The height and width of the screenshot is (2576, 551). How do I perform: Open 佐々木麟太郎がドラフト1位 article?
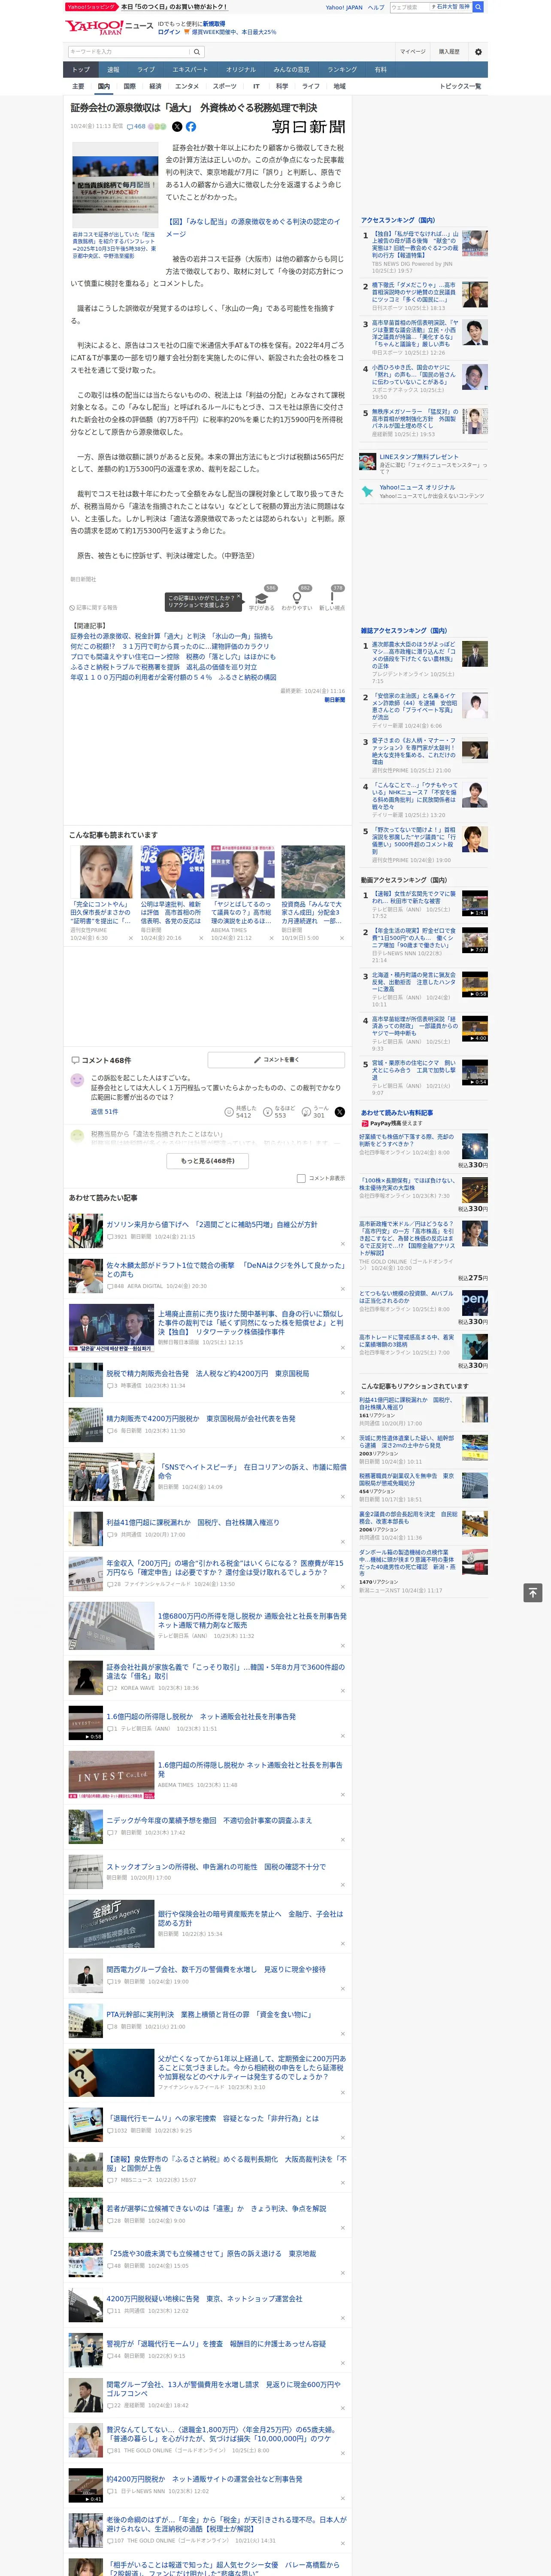(x=226, y=1270)
